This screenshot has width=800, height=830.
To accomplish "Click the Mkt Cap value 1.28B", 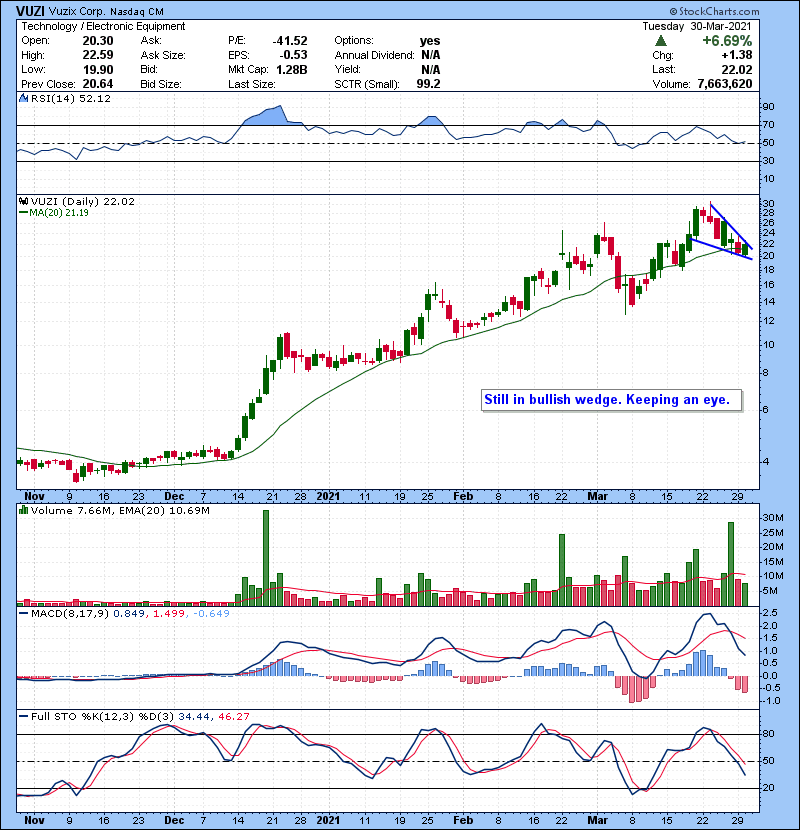I will click(292, 69).
